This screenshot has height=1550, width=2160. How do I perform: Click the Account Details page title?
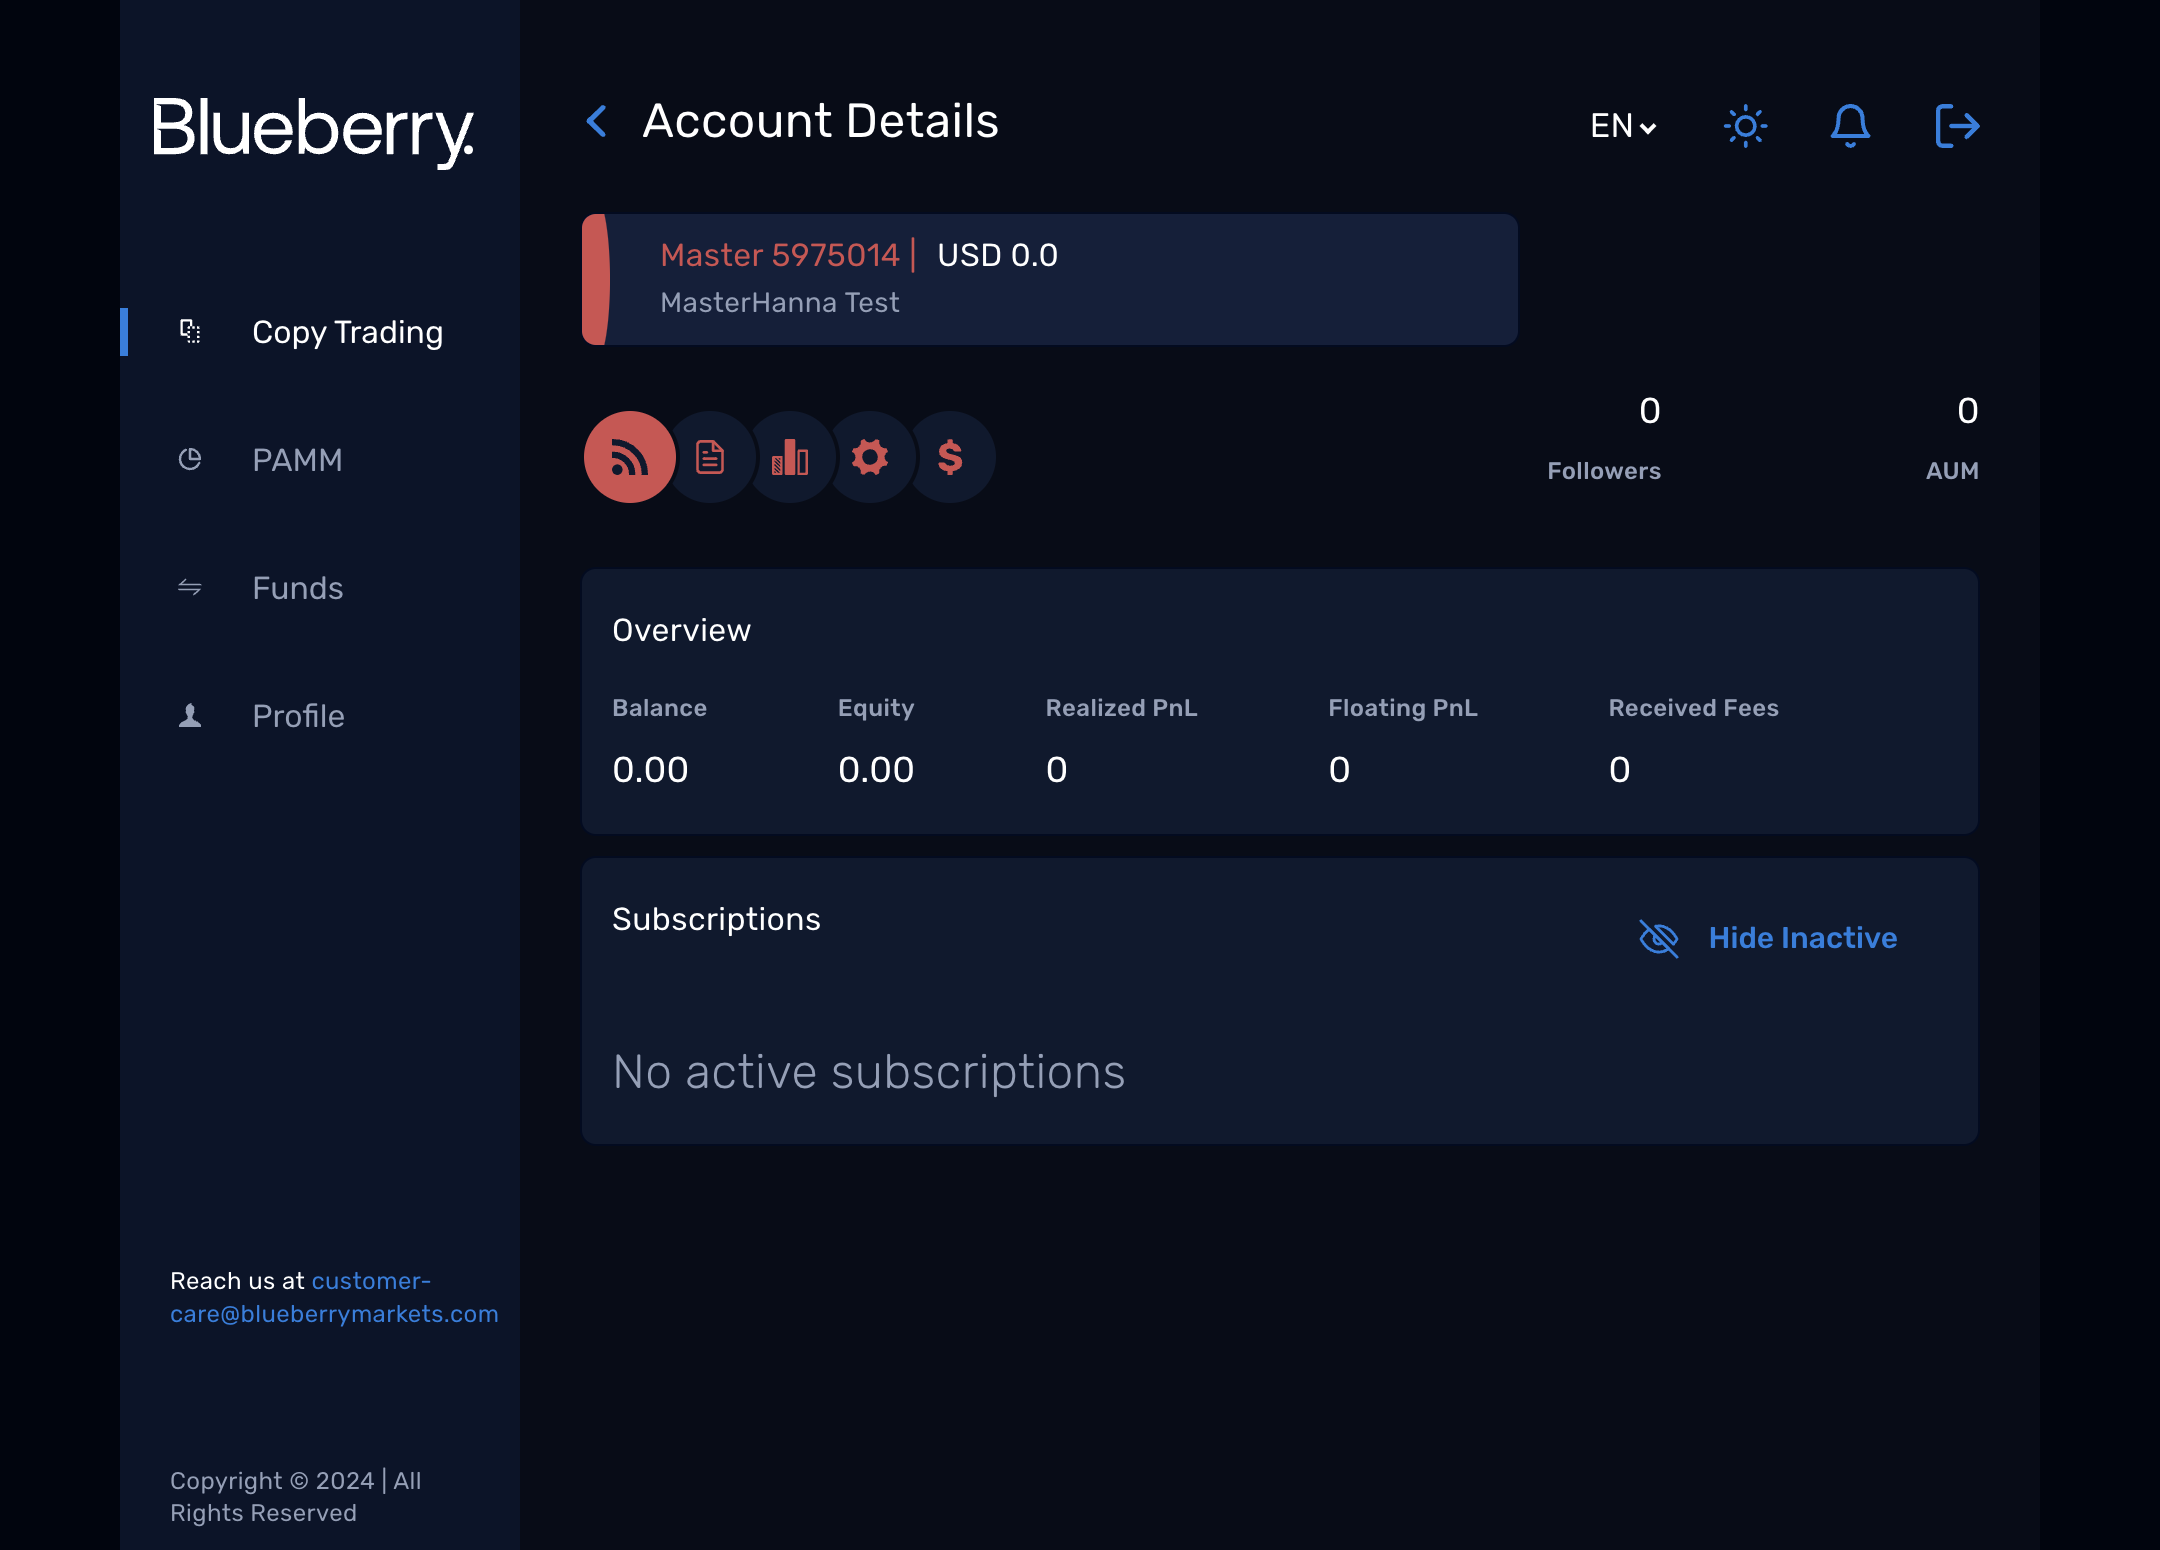pos(820,121)
